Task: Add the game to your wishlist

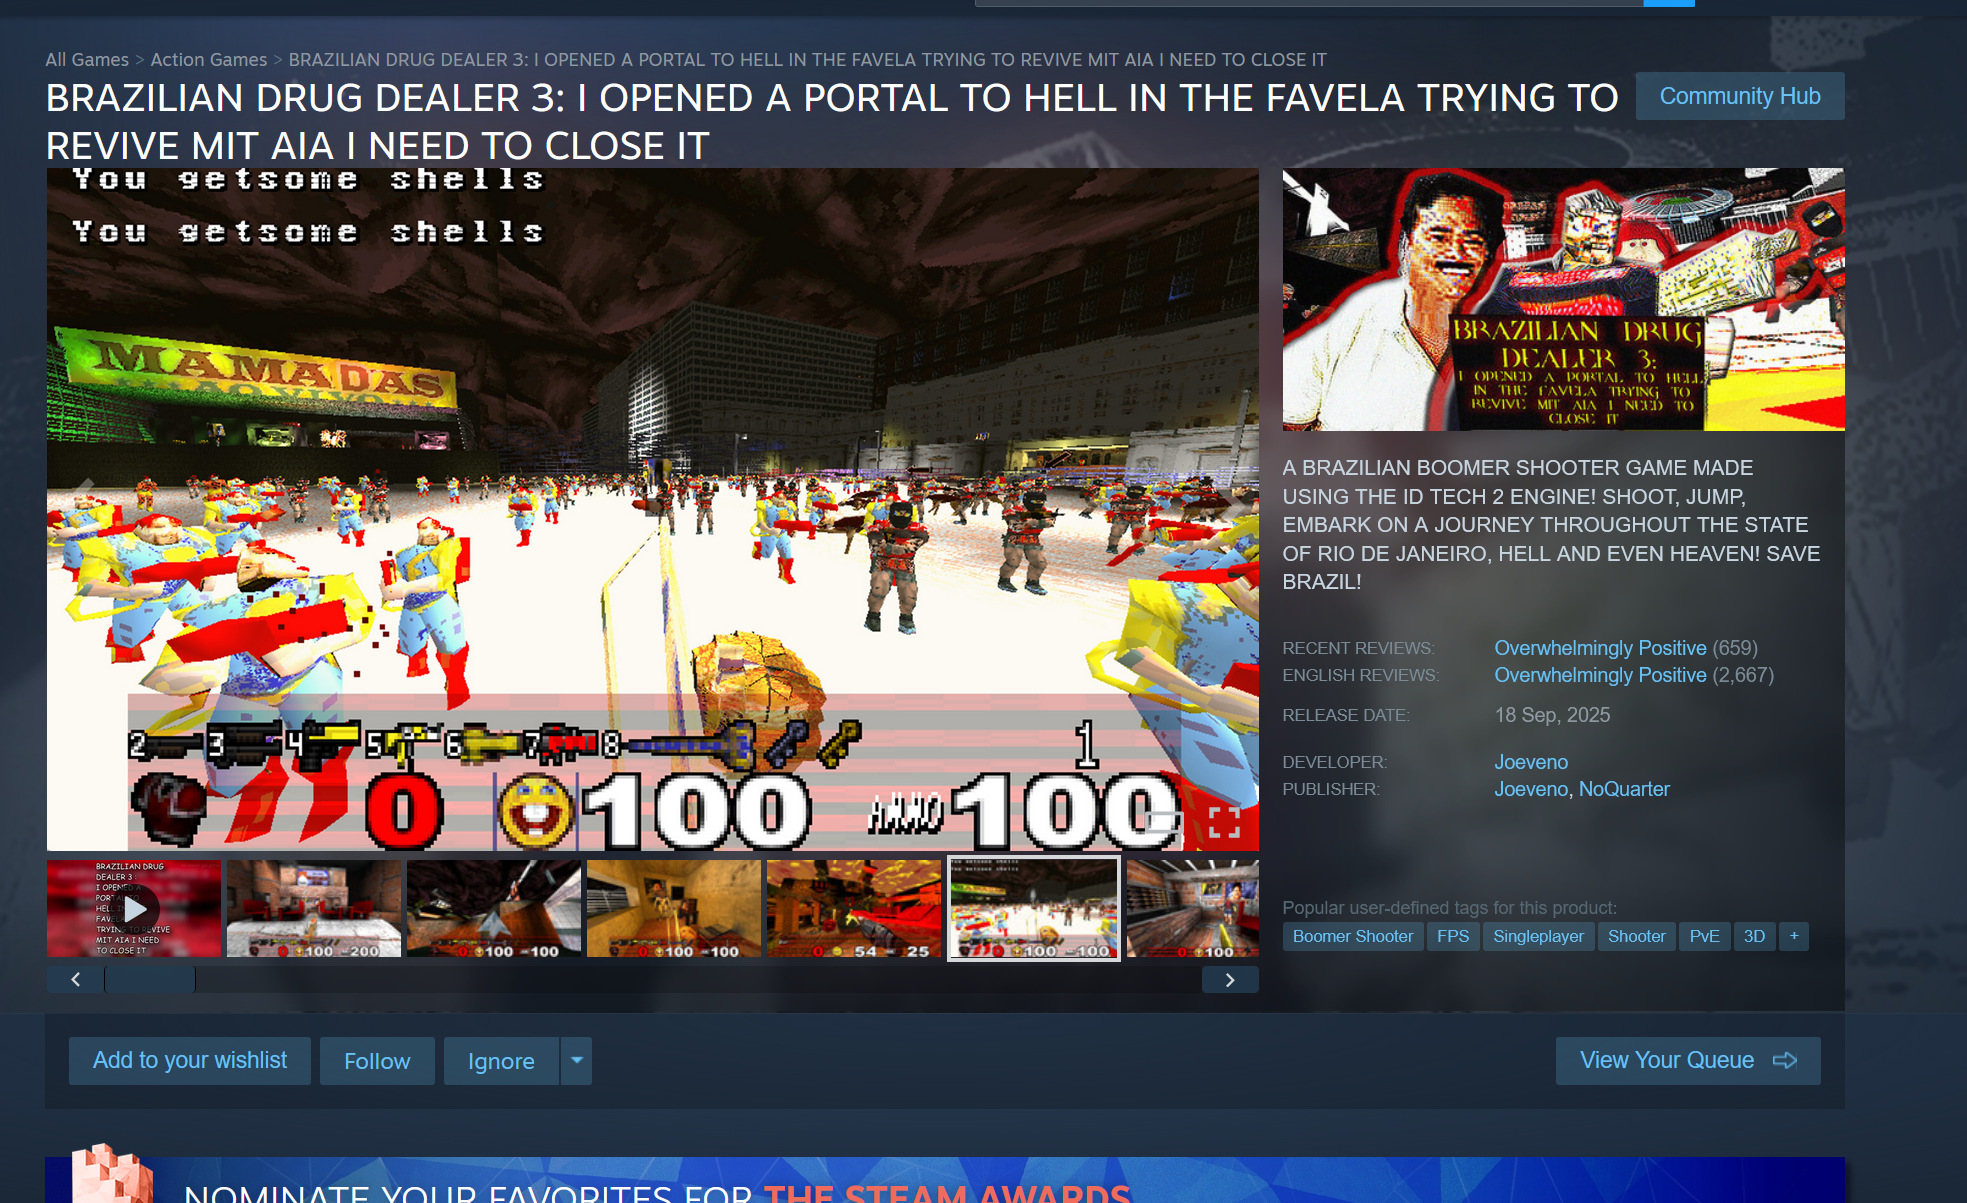Action: tap(189, 1060)
